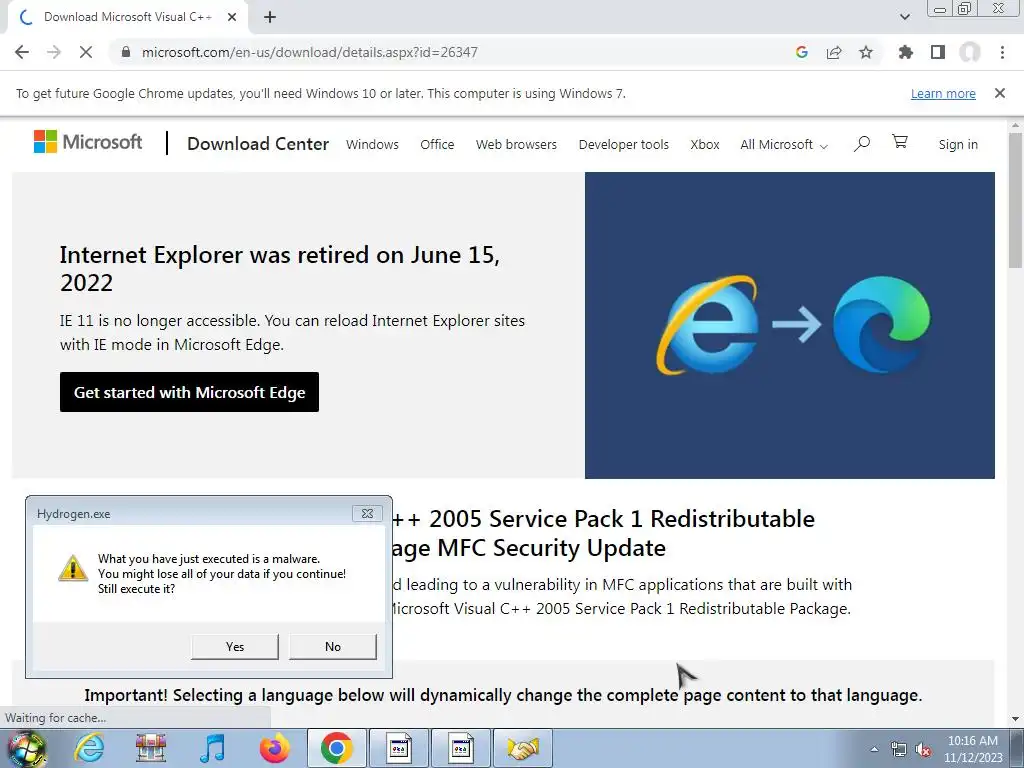Open the shopping cart icon
This screenshot has height=768, width=1024.
[900, 142]
